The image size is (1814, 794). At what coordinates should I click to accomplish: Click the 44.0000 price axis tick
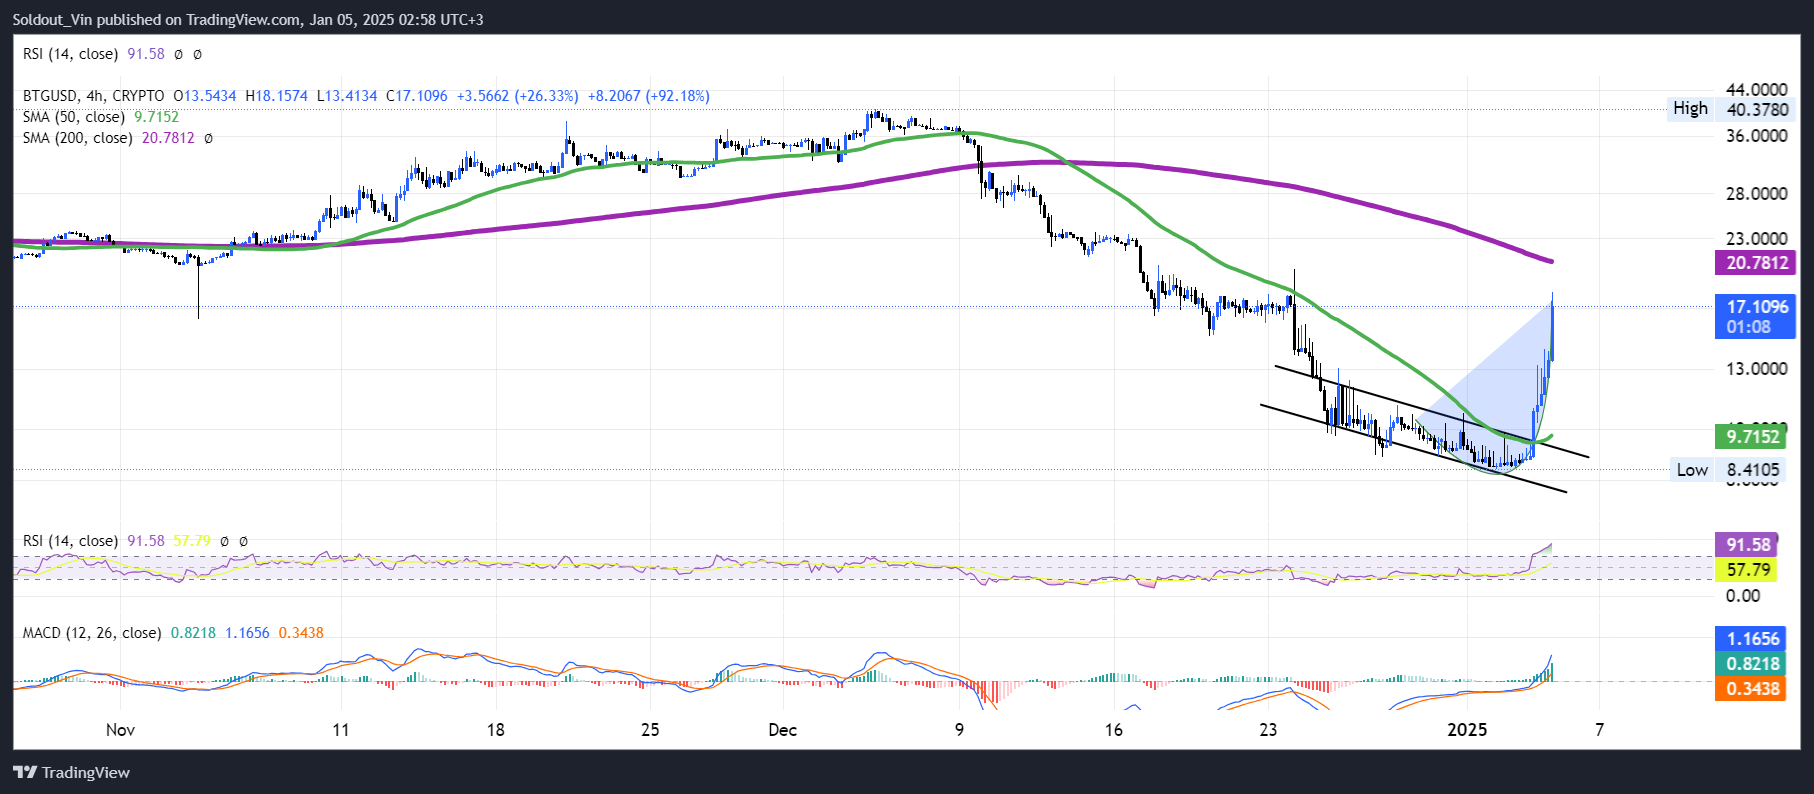tap(1757, 90)
